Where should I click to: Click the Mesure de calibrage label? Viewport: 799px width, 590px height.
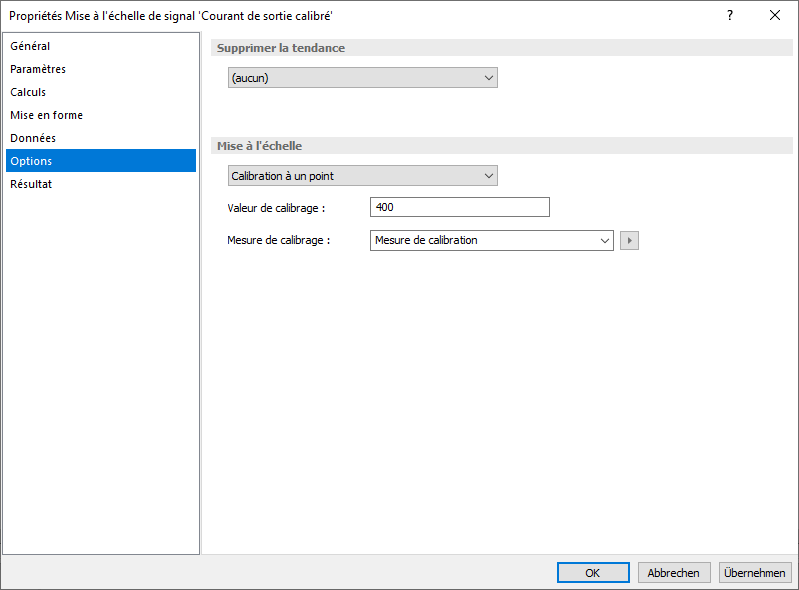[278, 240]
